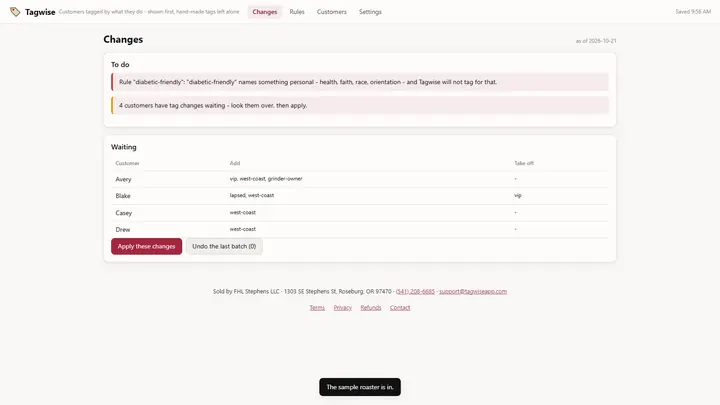Open the Privacy footer link
Screen dimensions: 720x405
pos(343,308)
